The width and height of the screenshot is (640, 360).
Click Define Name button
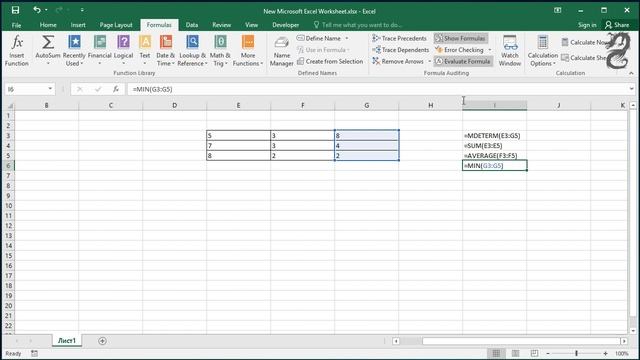click(x=318, y=38)
